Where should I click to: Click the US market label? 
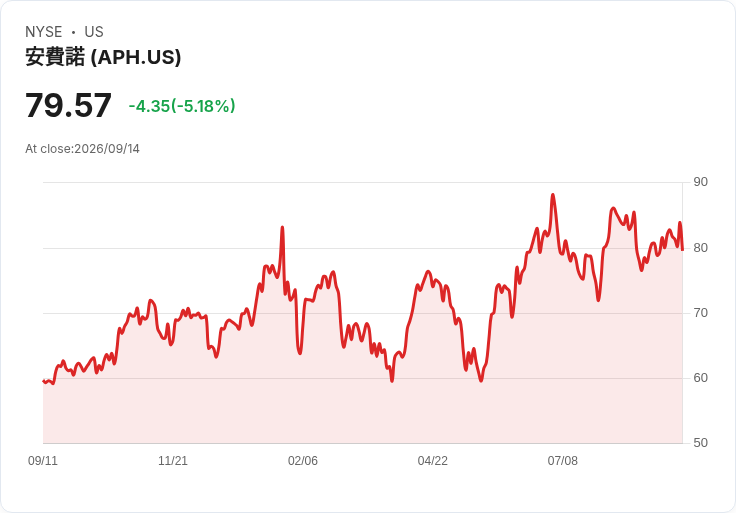(94, 31)
